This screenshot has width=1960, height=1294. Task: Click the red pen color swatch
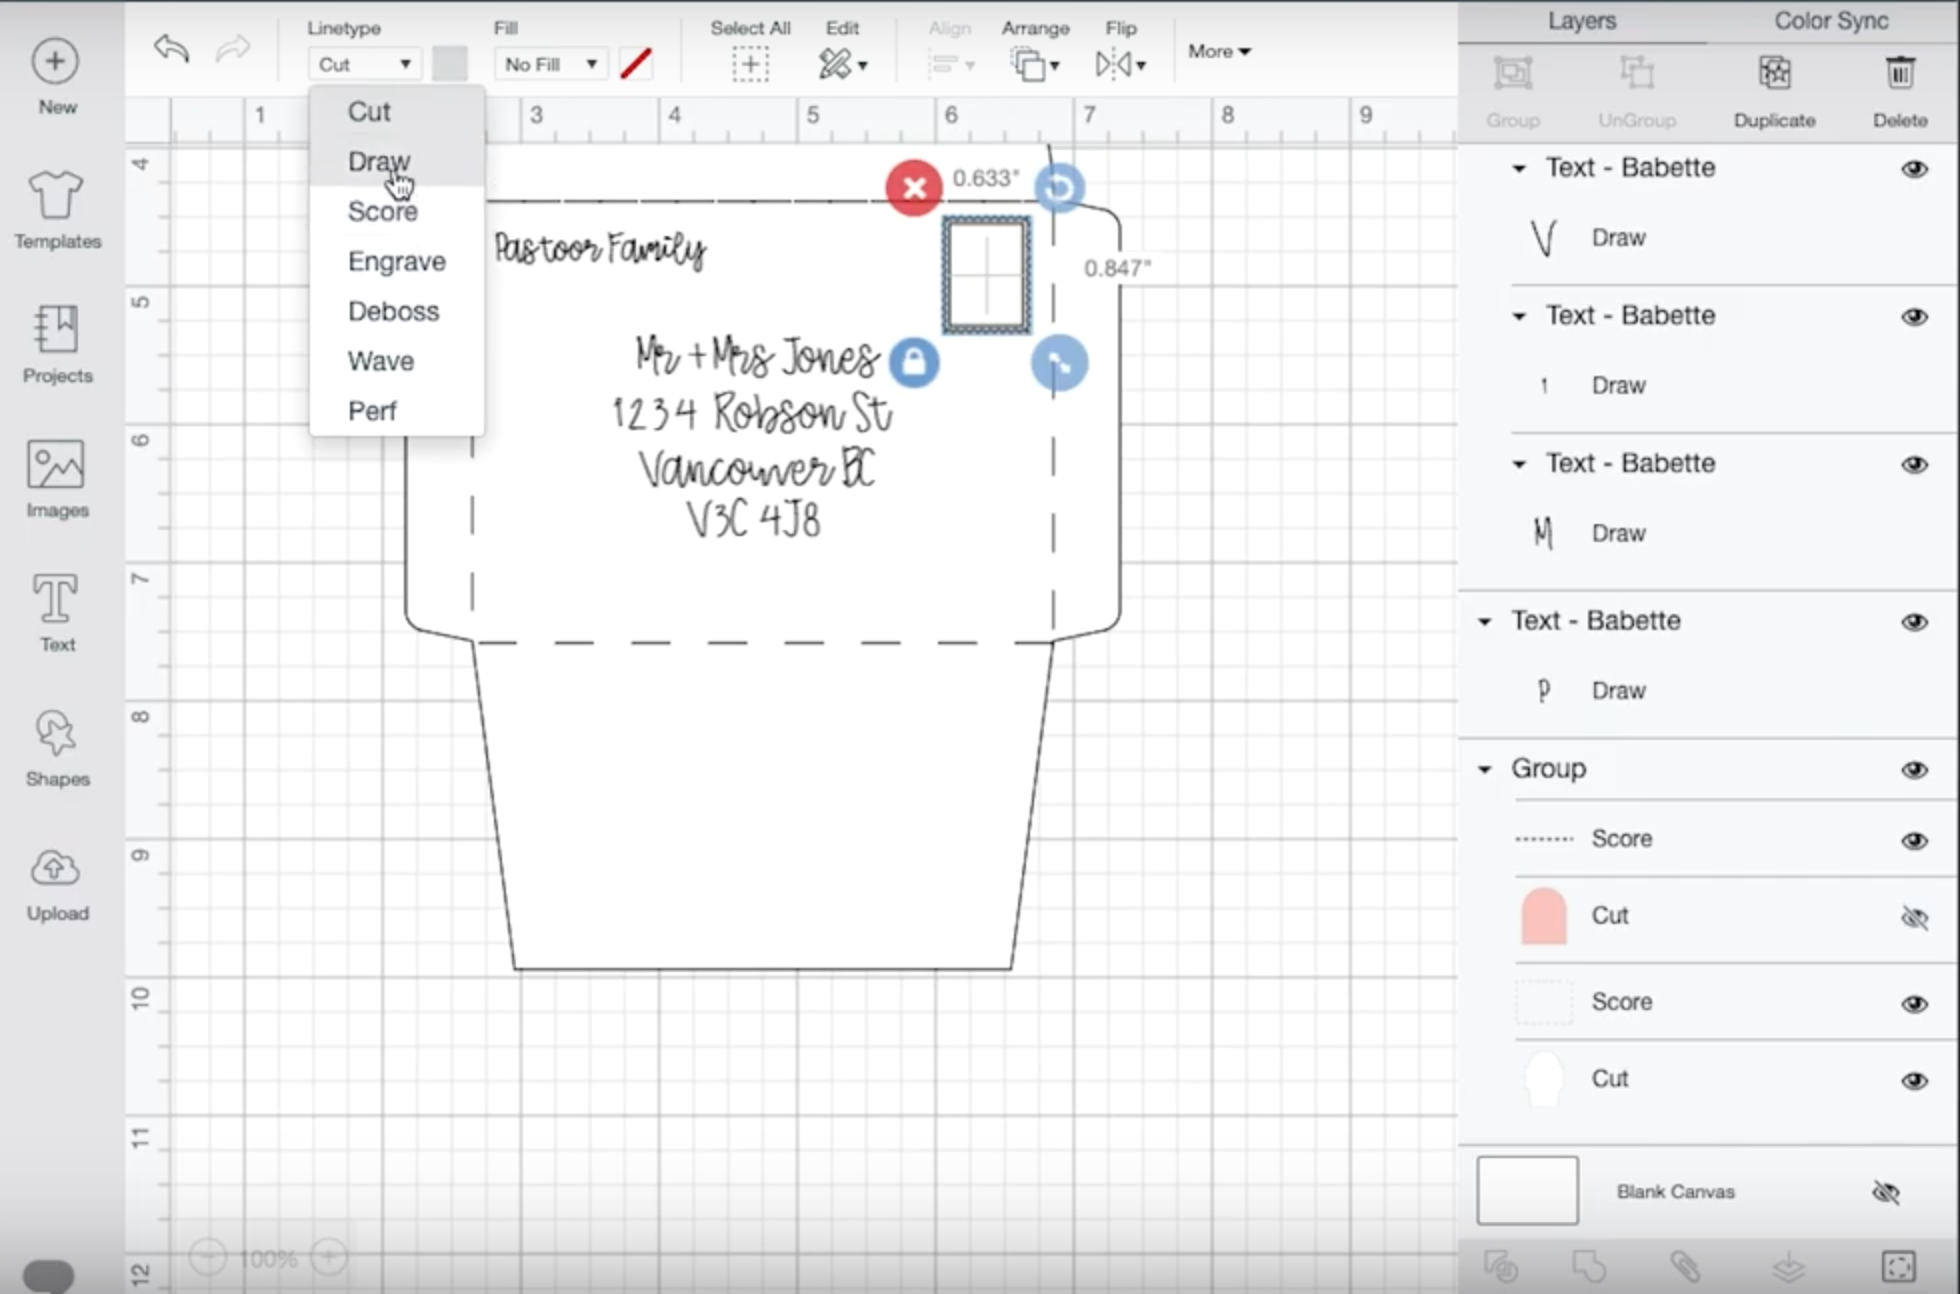pyautogui.click(x=636, y=65)
